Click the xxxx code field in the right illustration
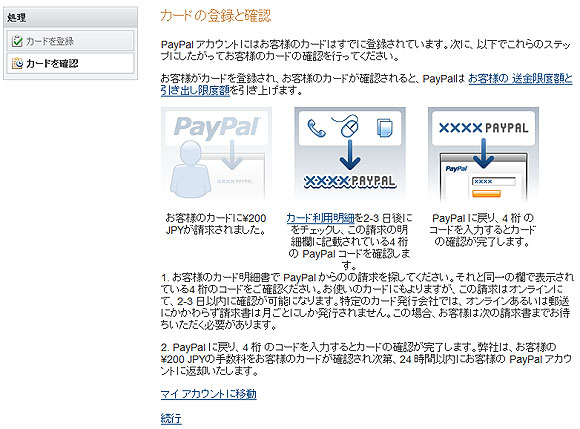Image resolution: width=580 pixels, height=429 pixels. pyautogui.click(x=494, y=182)
